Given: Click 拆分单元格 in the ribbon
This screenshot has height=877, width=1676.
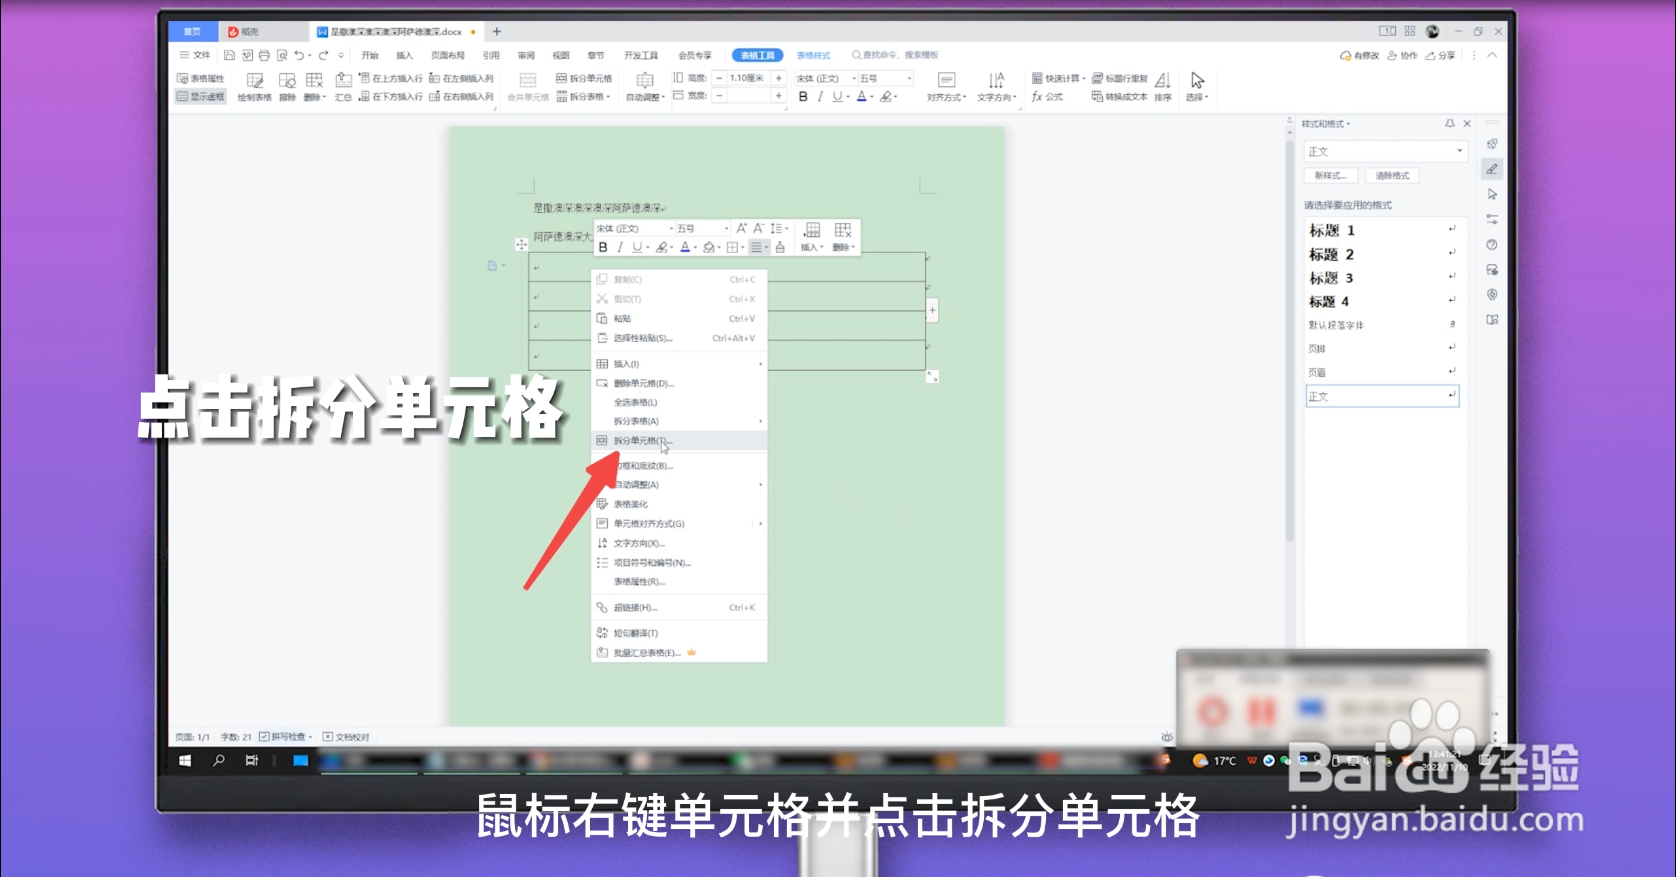Looking at the screenshot, I should pyautogui.click(x=584, y=78).
